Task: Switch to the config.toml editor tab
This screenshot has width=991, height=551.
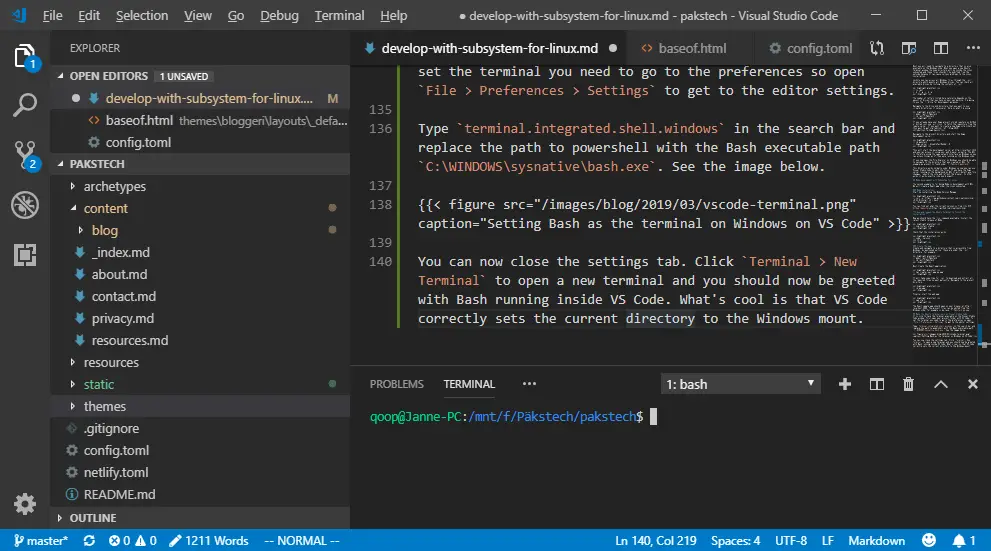Action: [811, 48]
